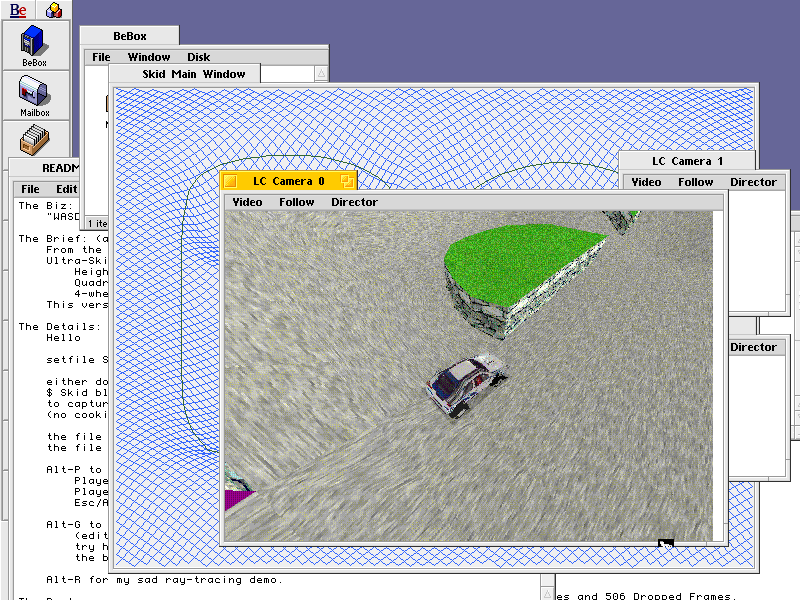Click the card file tray icon below Mailbox

(x=35, y=140)
